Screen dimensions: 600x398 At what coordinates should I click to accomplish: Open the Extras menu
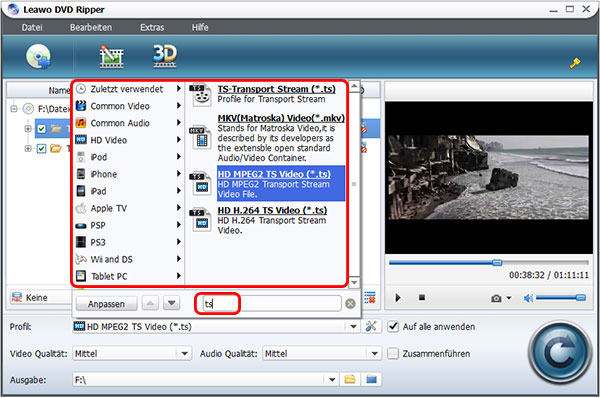(x=152, y=28)
